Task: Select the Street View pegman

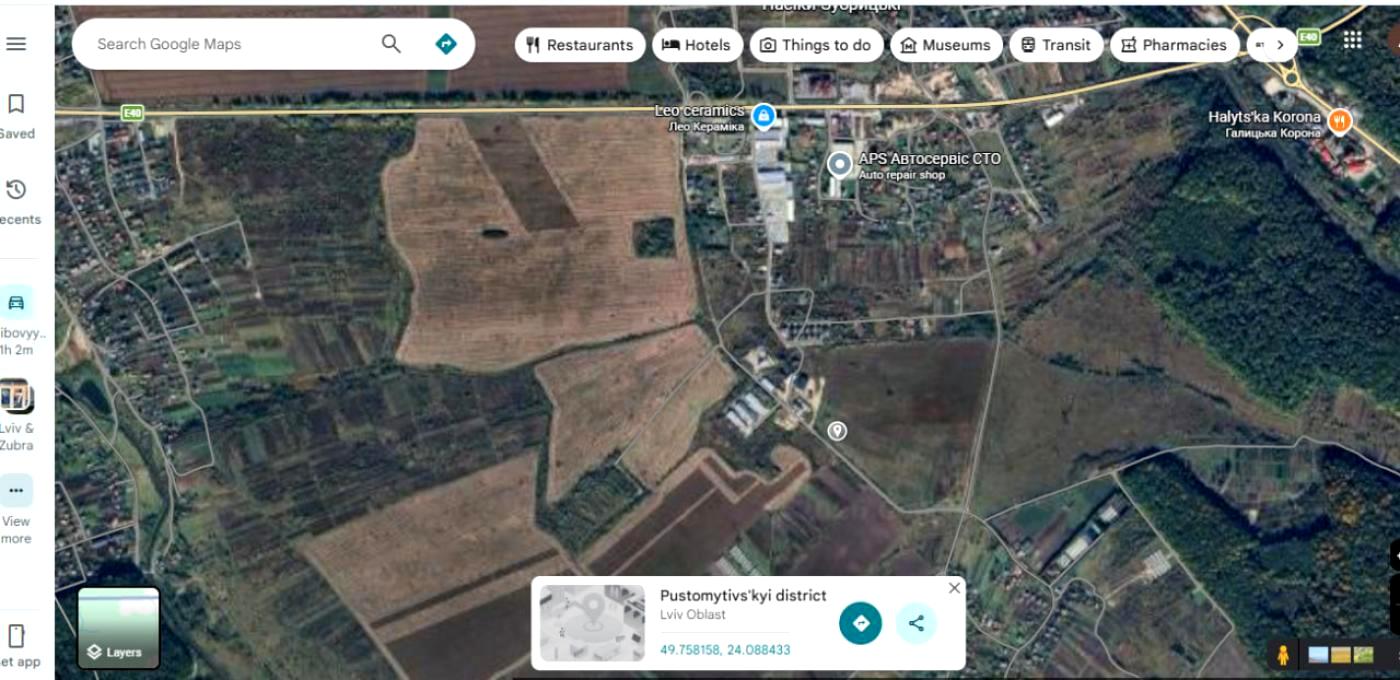Action: pos(1282,655)
